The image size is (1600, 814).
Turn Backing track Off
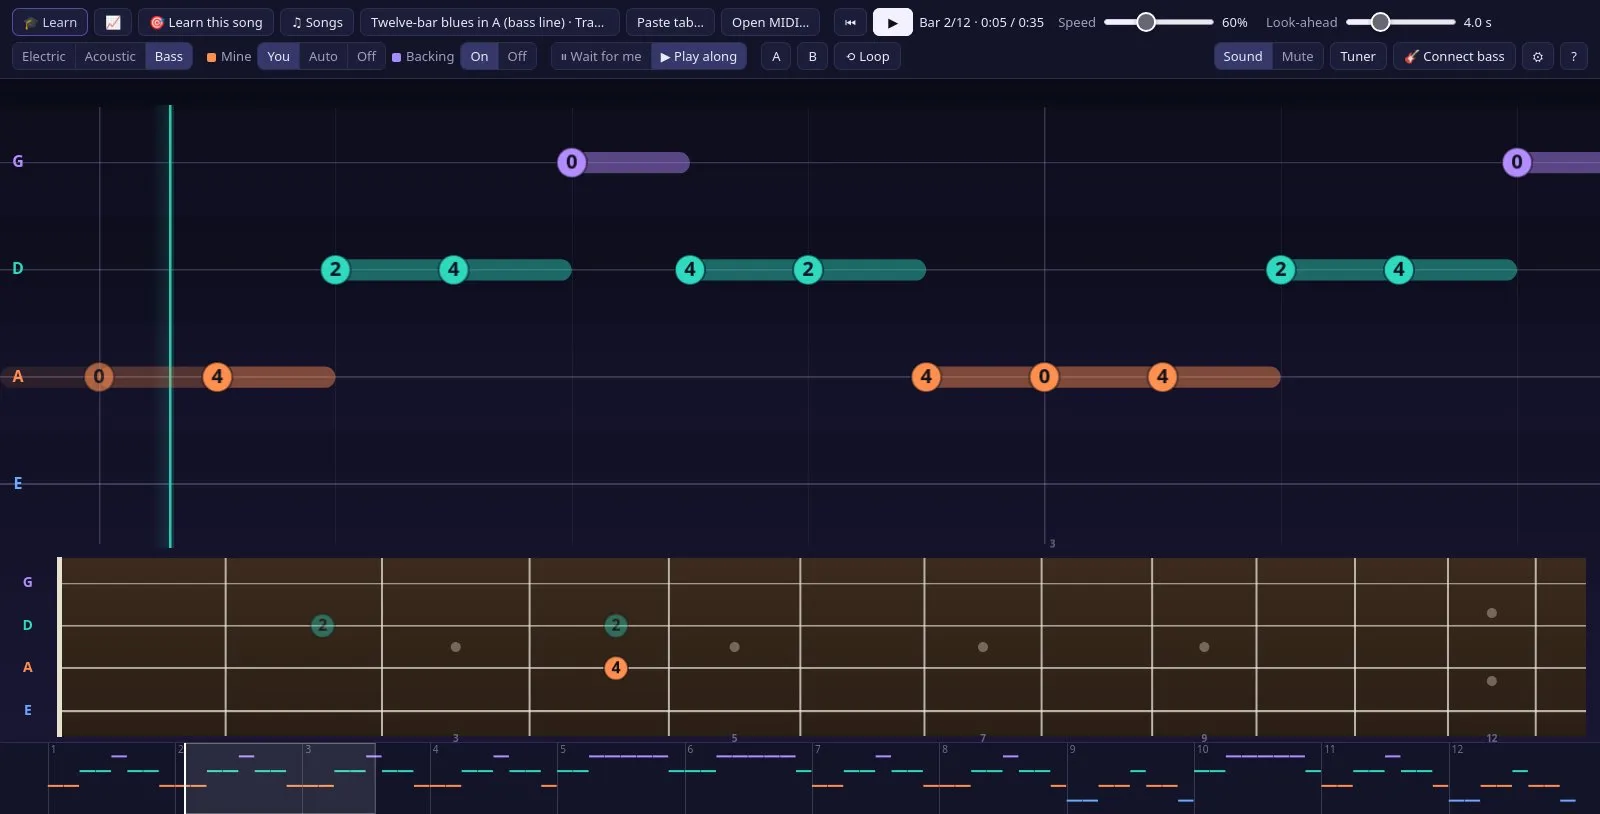click(x=517, y=56)
